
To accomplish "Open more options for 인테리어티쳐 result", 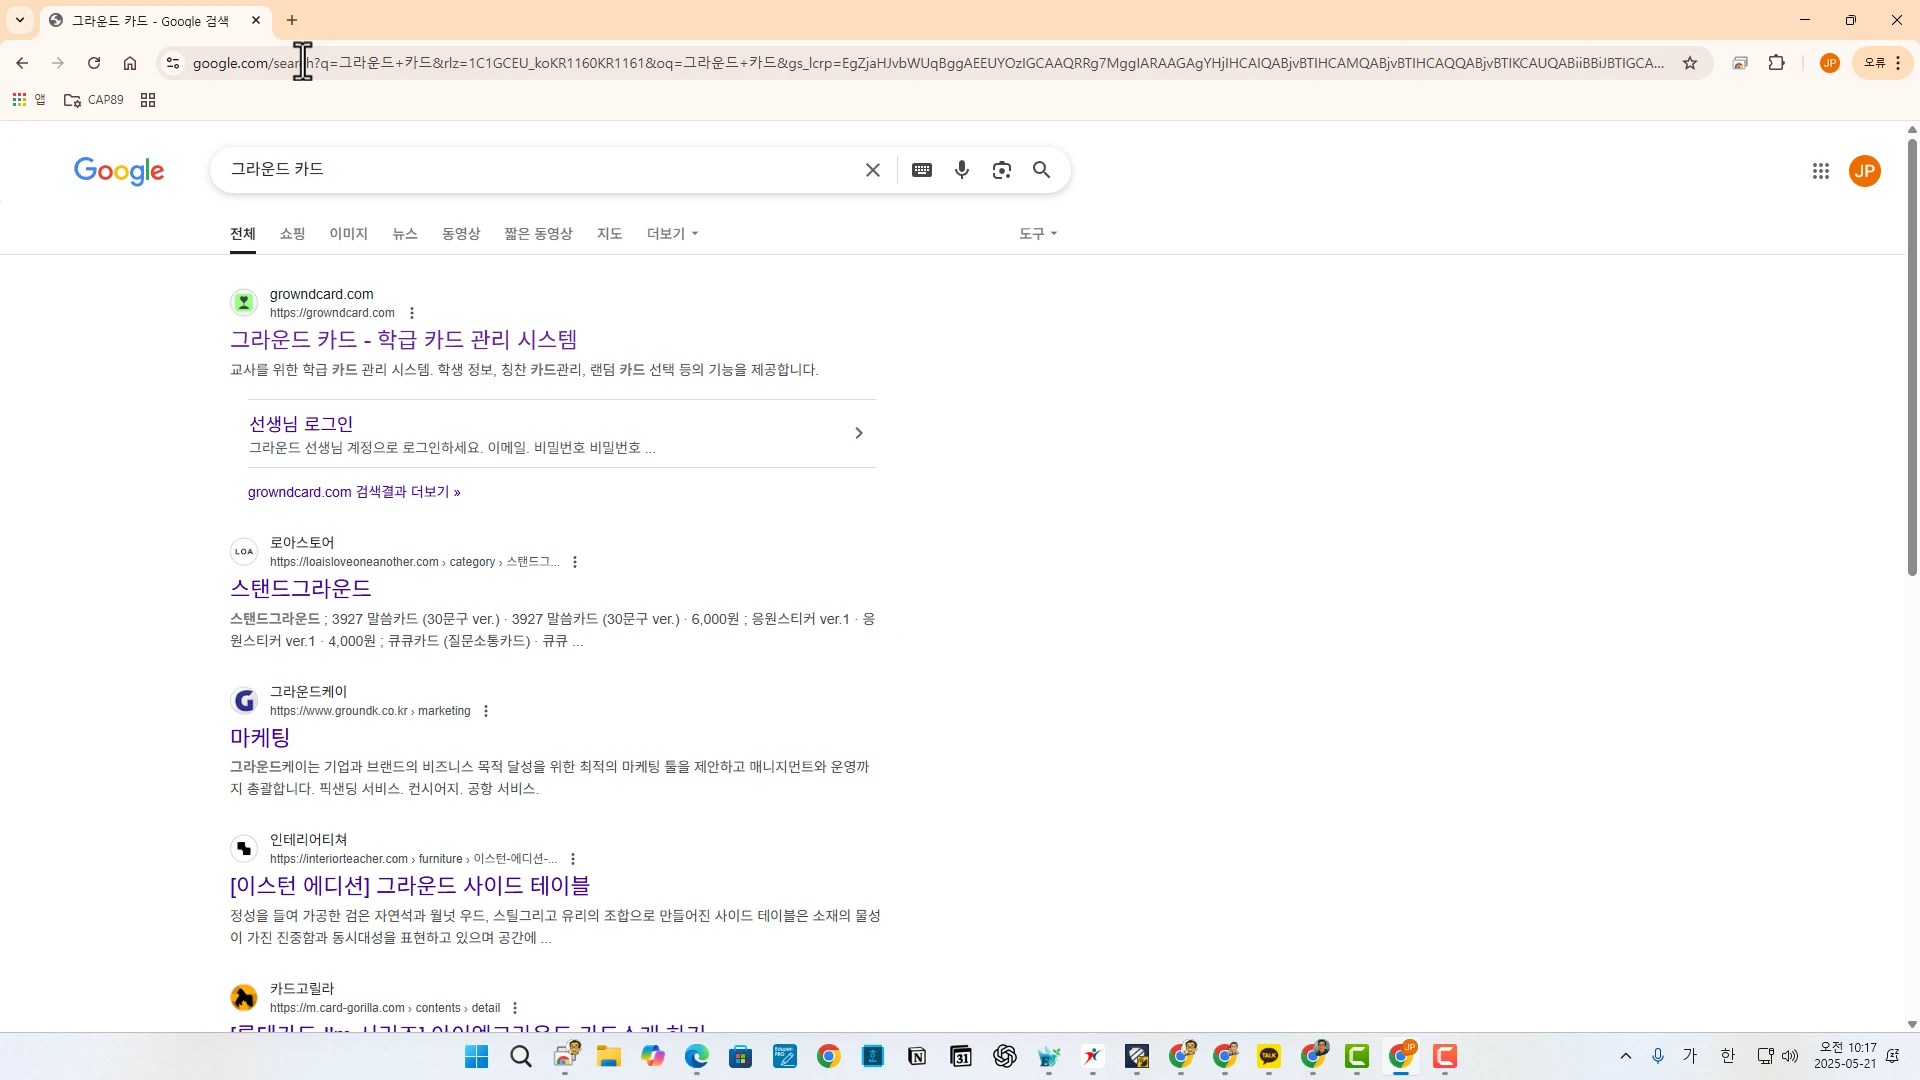I will point(573,859).
